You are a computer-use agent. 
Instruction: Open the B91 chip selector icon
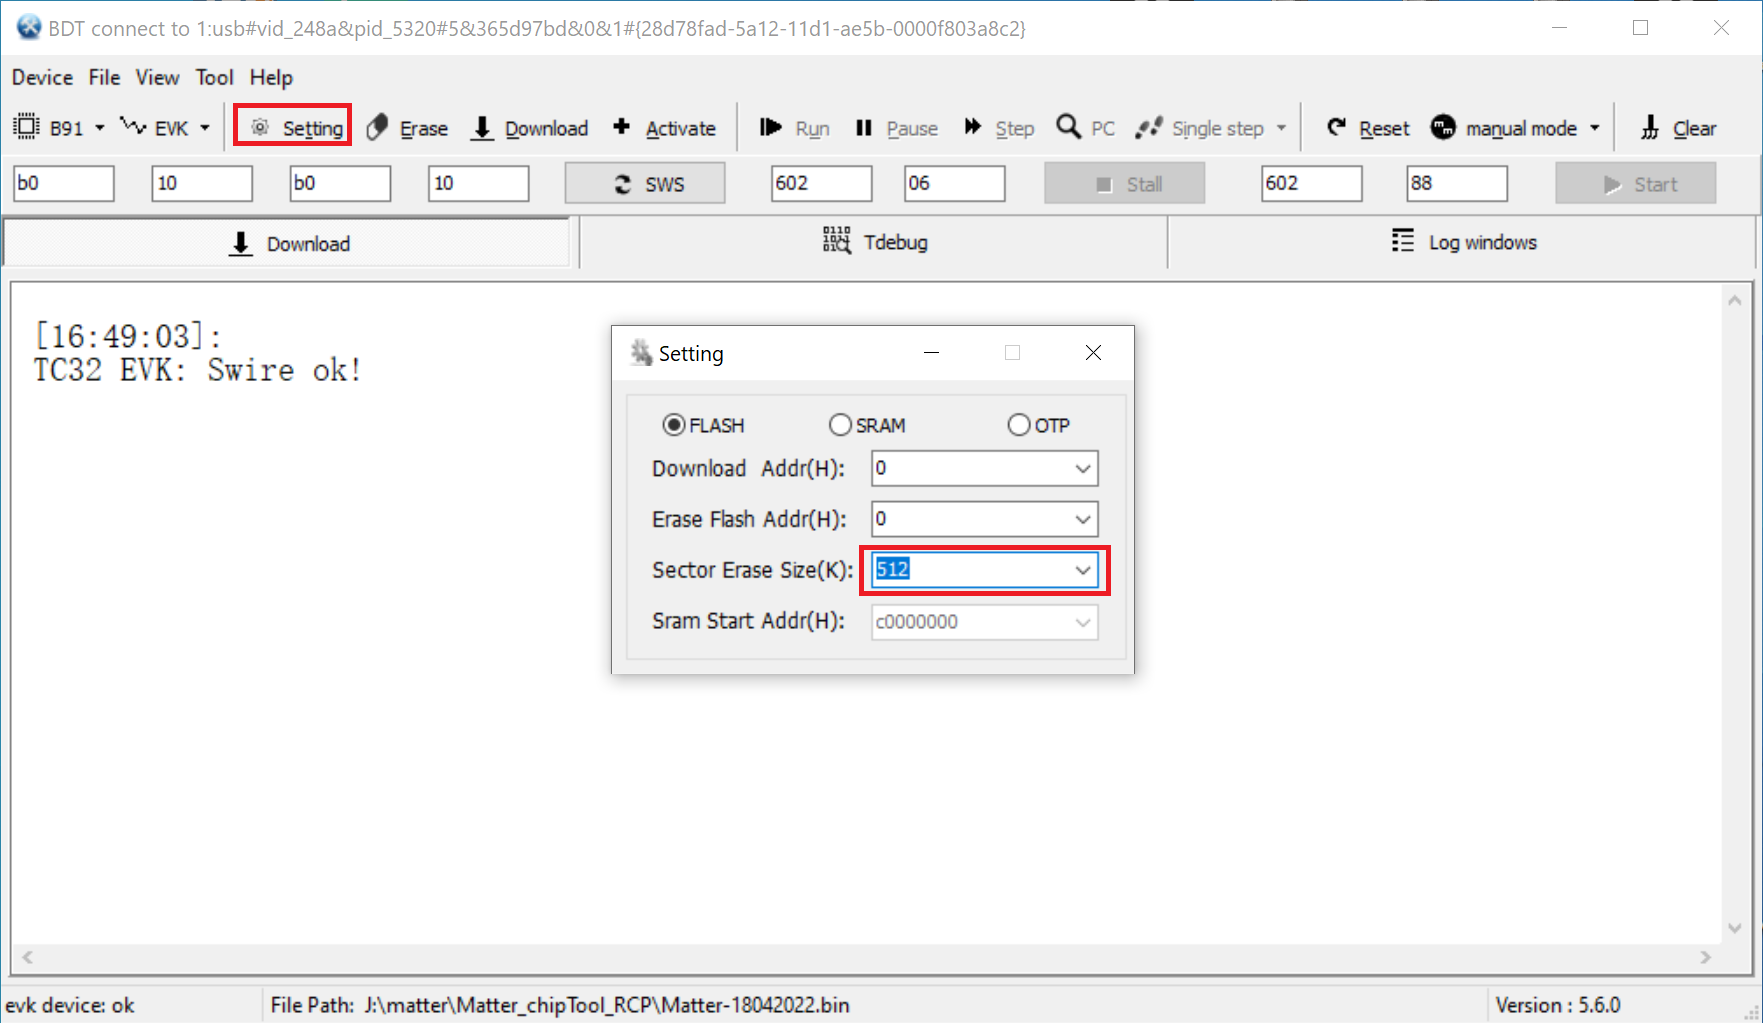click(26, 127)
